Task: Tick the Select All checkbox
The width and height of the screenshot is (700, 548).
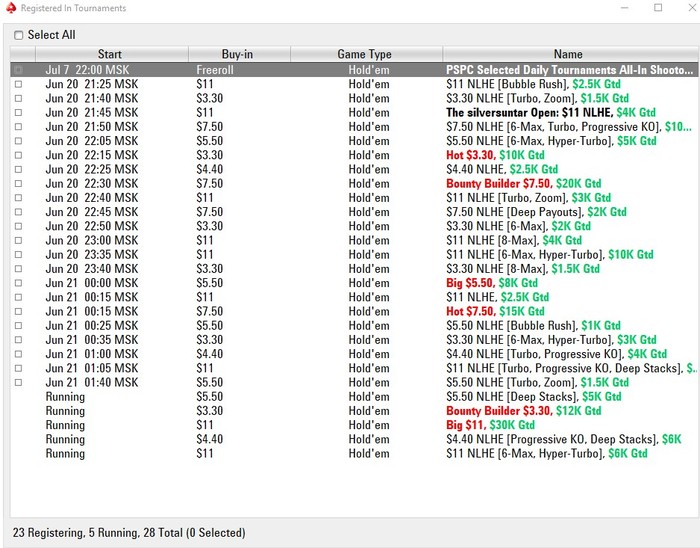Action: click(x=18, y=35)
